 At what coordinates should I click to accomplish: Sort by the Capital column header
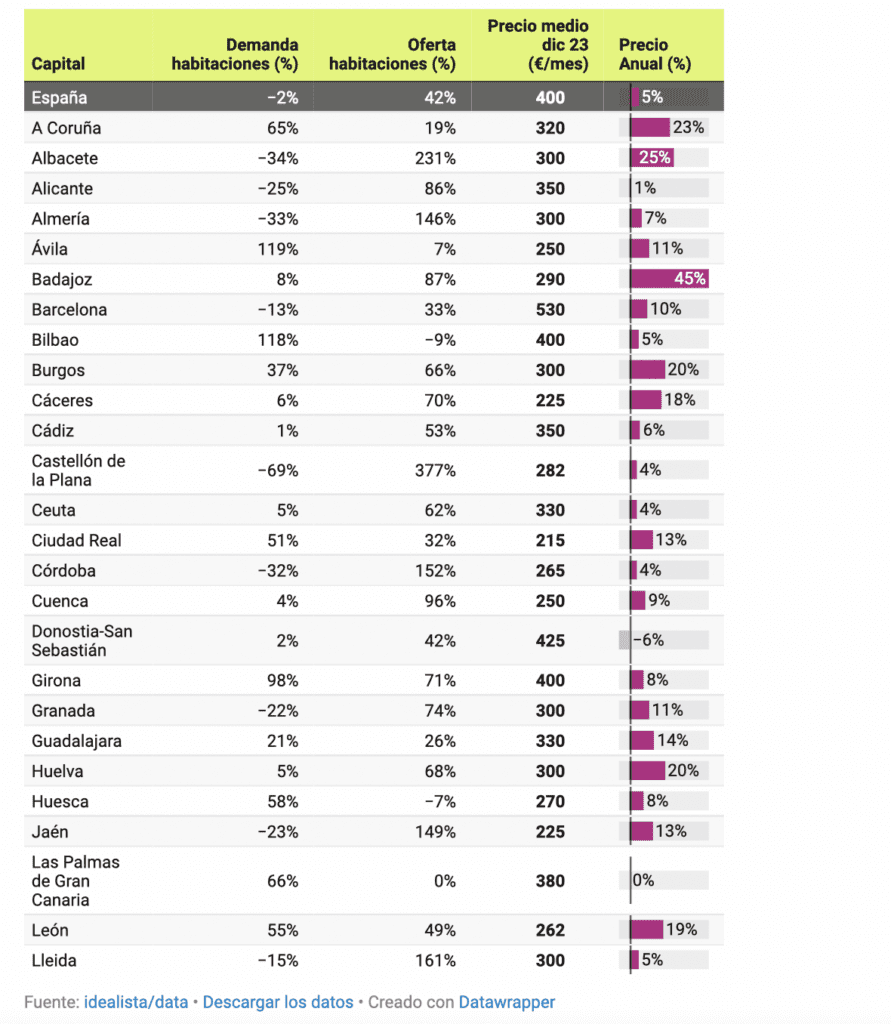(58, 64)
